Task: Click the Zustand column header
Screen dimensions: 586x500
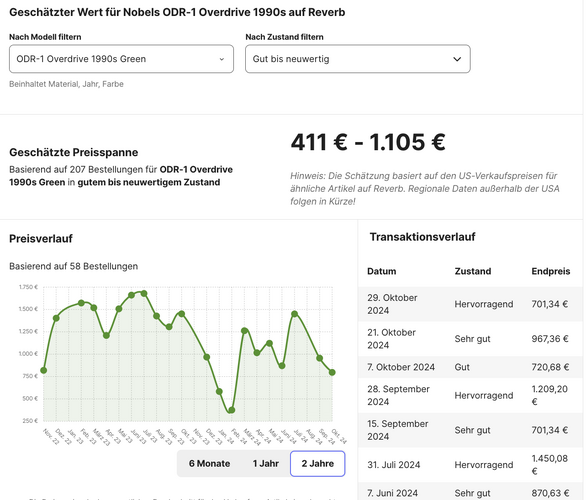Action: 473,271
